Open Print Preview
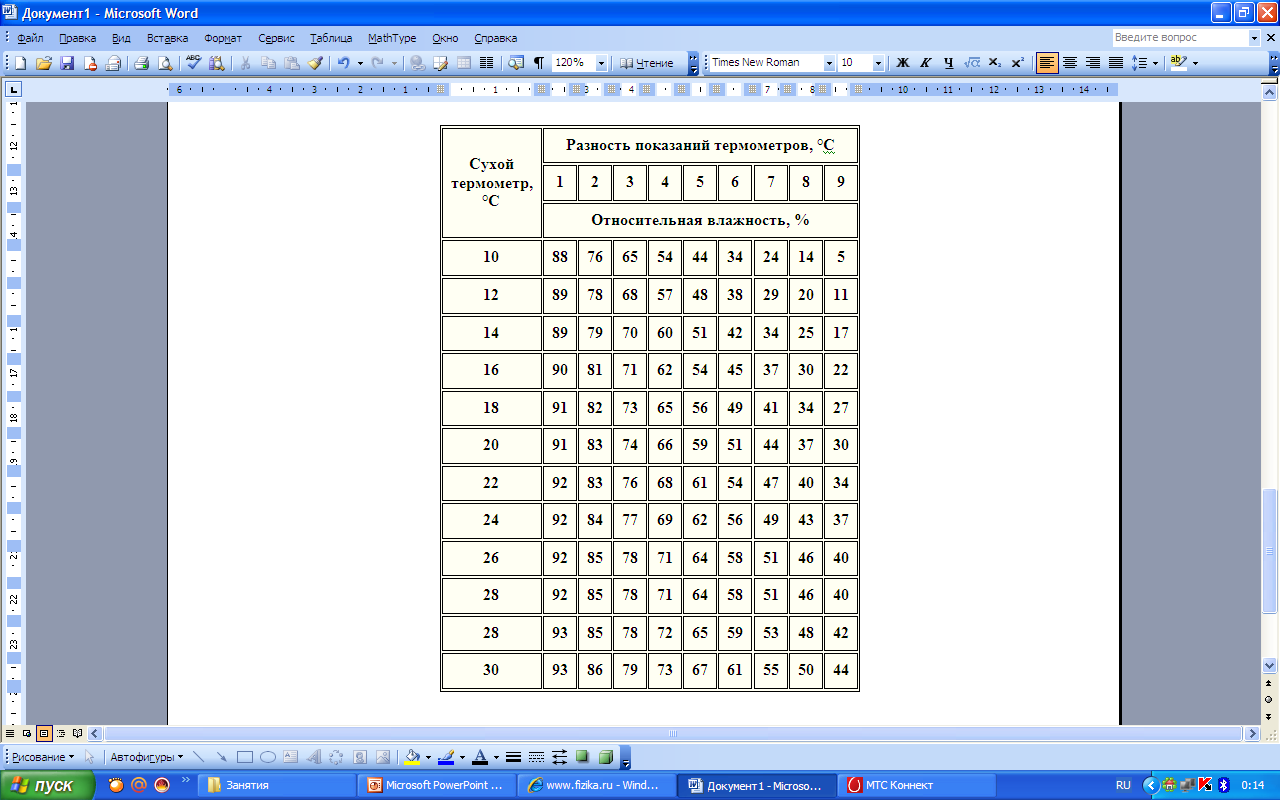This screenshot has height=800, width=1280. [164, 63]
